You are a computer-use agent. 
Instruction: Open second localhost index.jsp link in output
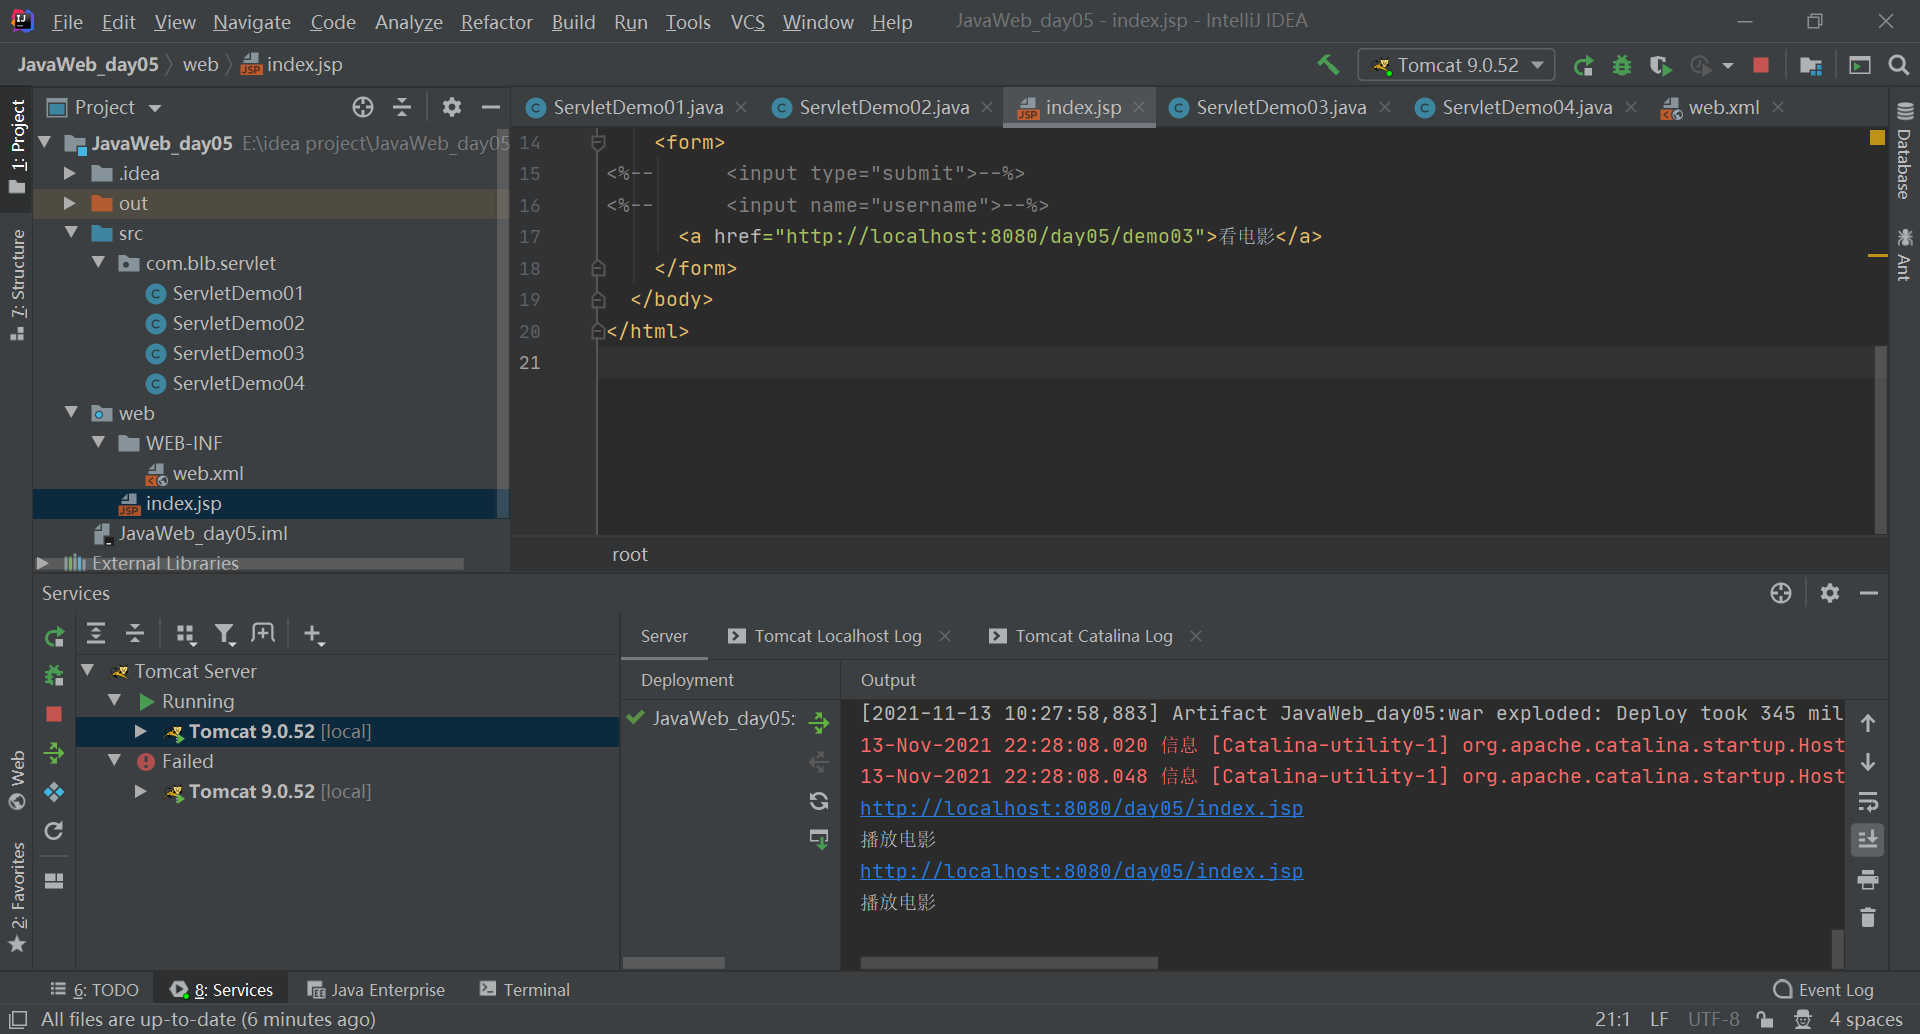[x=1081, y=871]
